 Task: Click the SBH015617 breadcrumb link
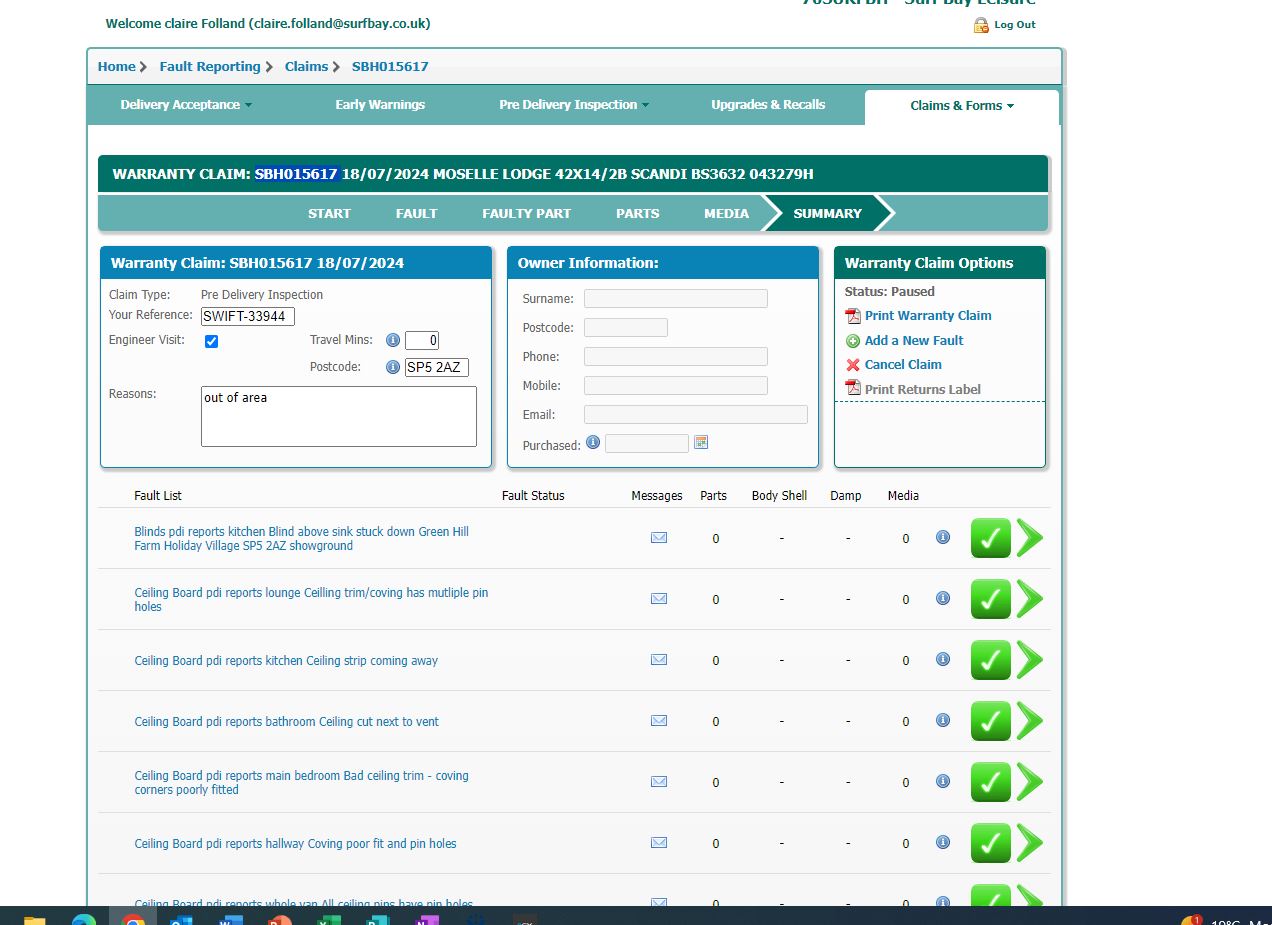click(x=390, y=67)
